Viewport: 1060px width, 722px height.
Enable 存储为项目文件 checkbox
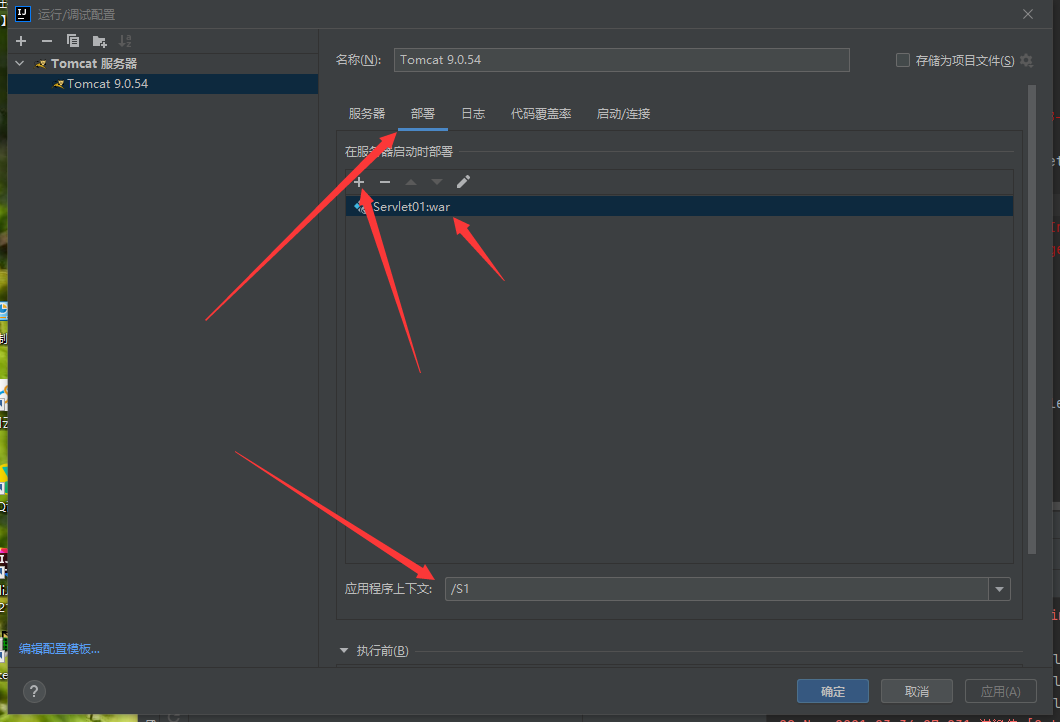tap(902, 60)
